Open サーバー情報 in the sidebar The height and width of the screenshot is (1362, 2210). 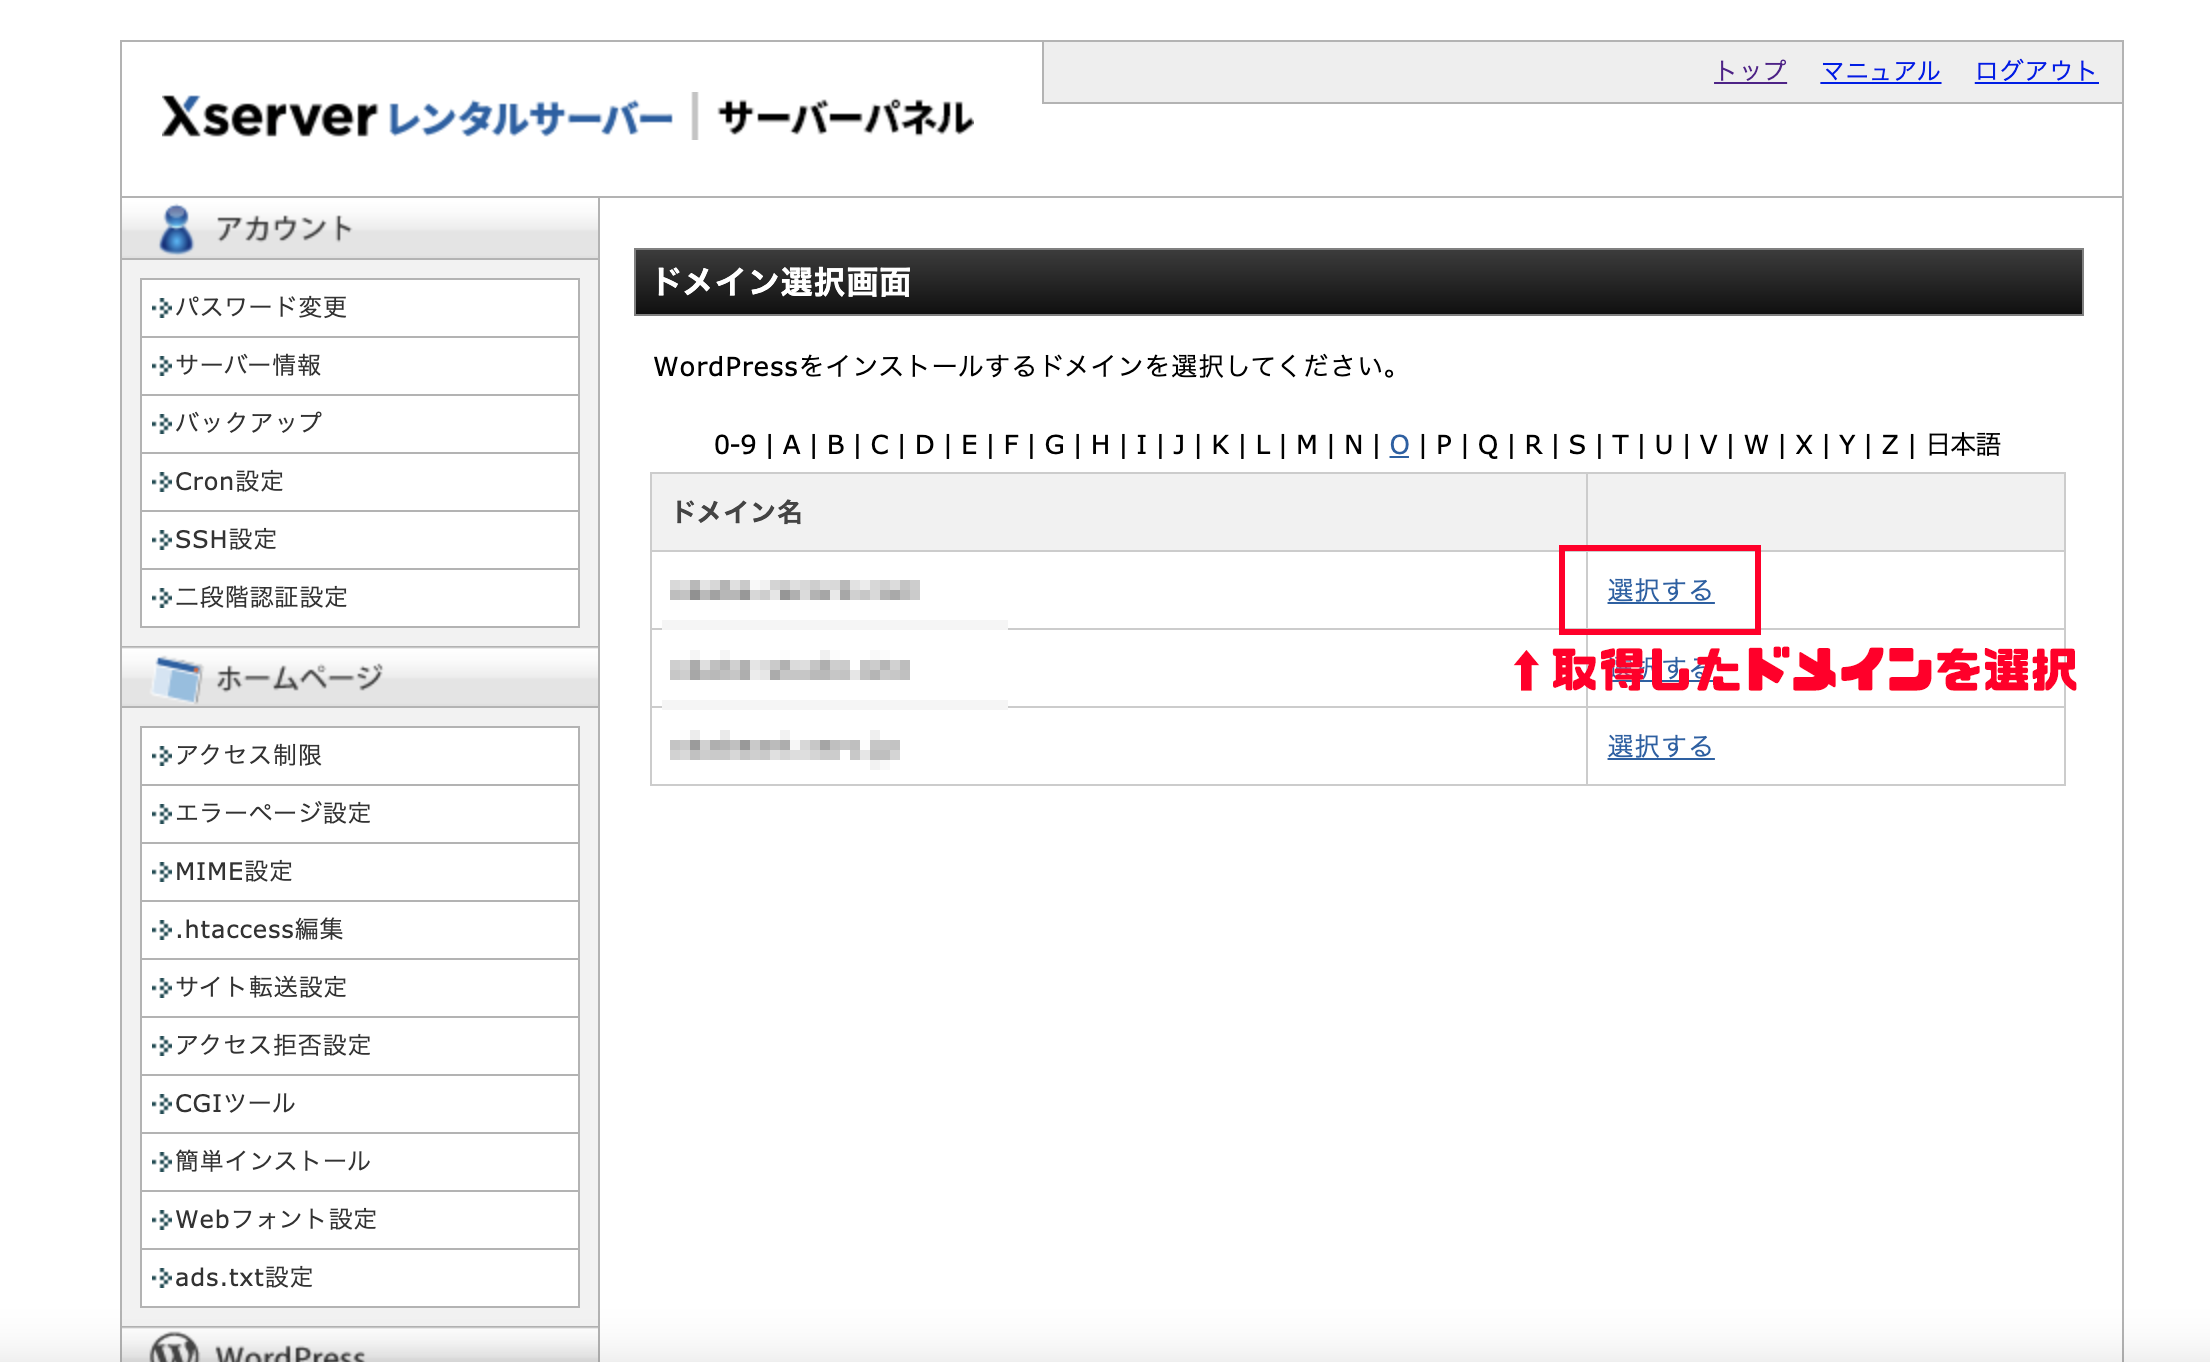(x=248, y=365)
